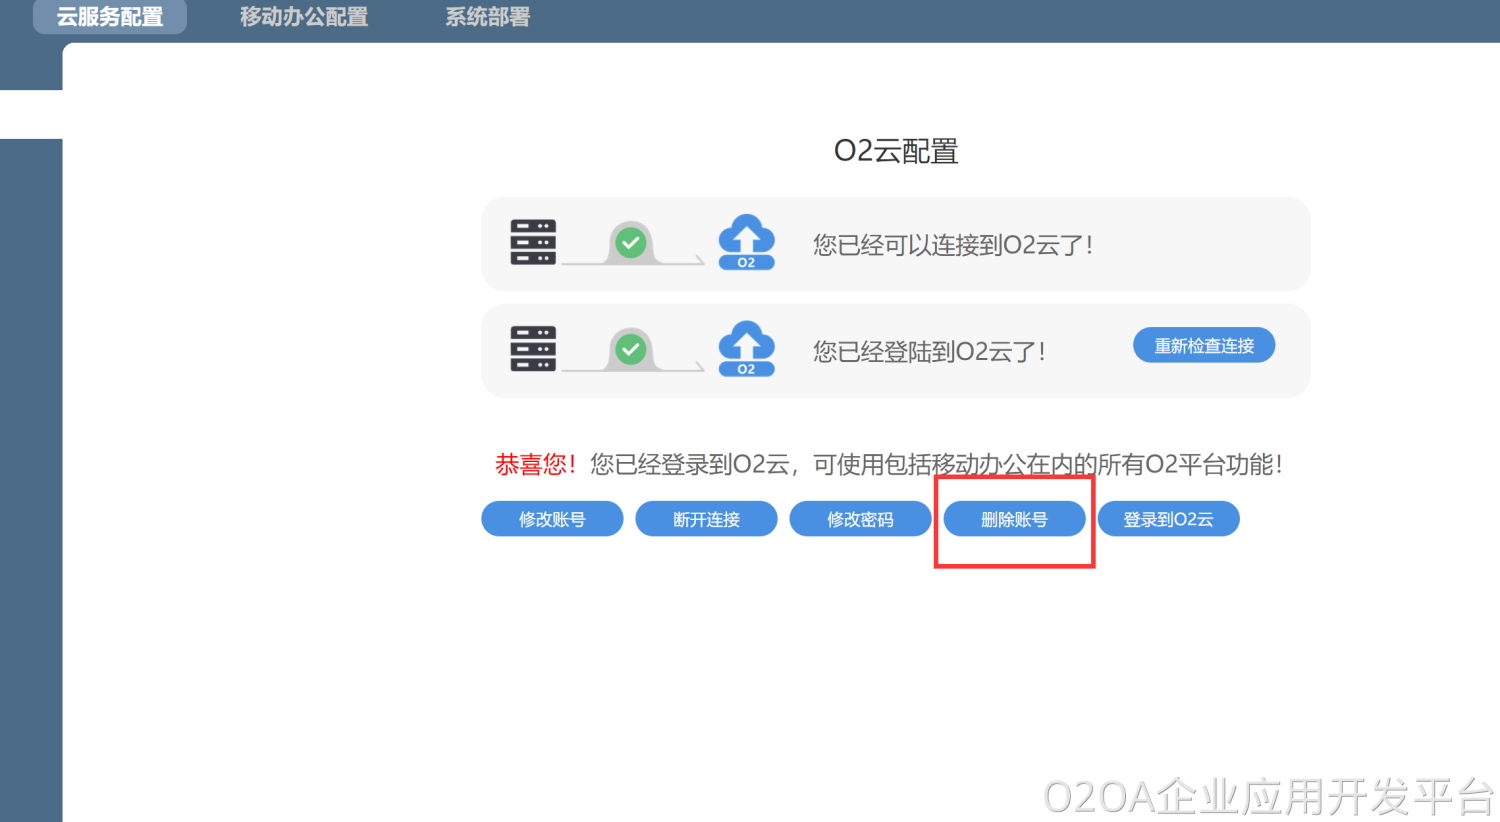1500x822 pixels.
Task: Open the 移动办公配置 tab
Action: coord(304,17)
